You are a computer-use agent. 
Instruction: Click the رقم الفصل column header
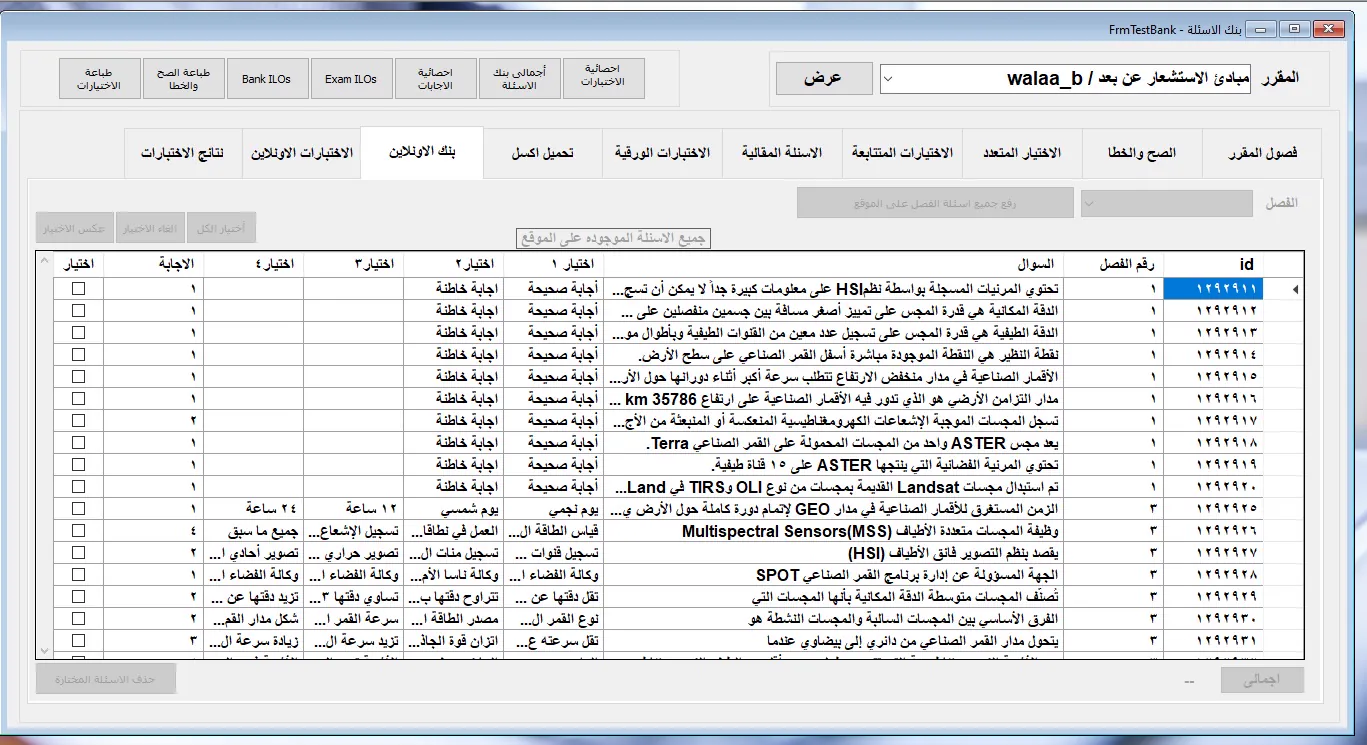click(1113, 264)
